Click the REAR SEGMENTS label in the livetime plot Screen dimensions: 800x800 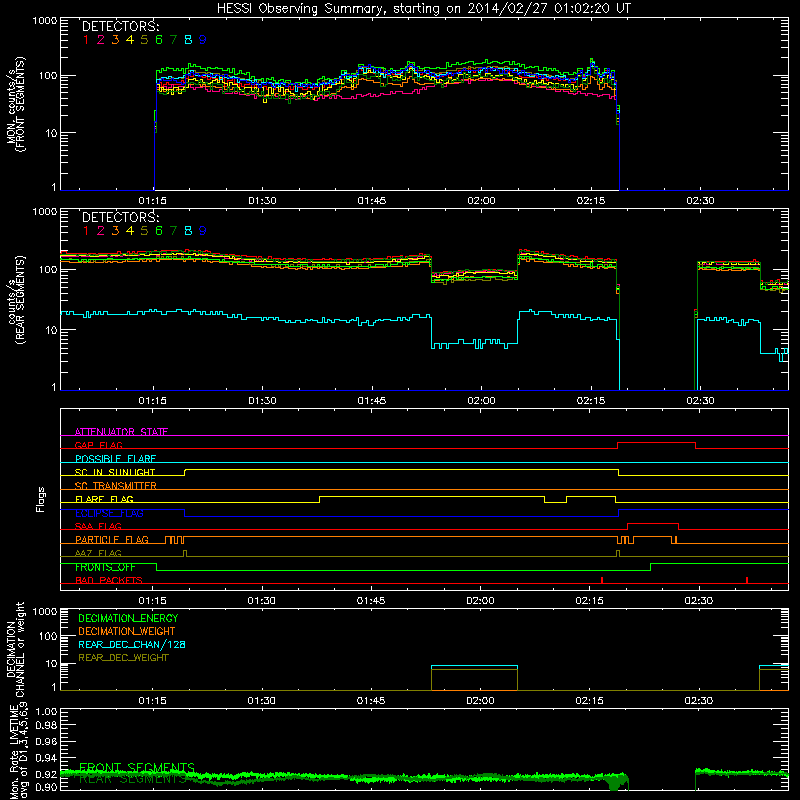point(133,779)
